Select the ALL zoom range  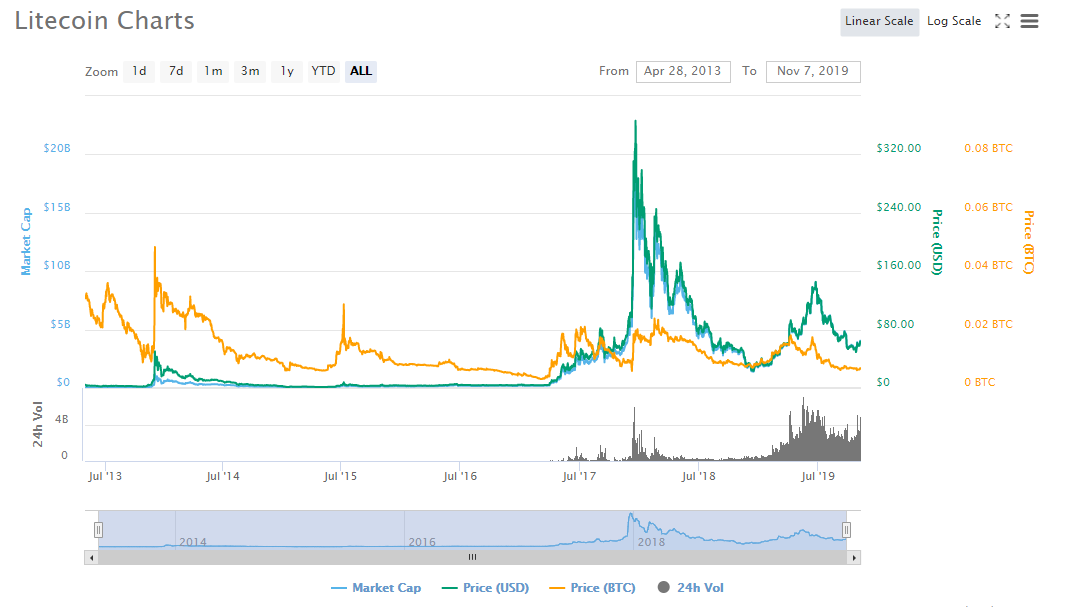coord(361,71)
